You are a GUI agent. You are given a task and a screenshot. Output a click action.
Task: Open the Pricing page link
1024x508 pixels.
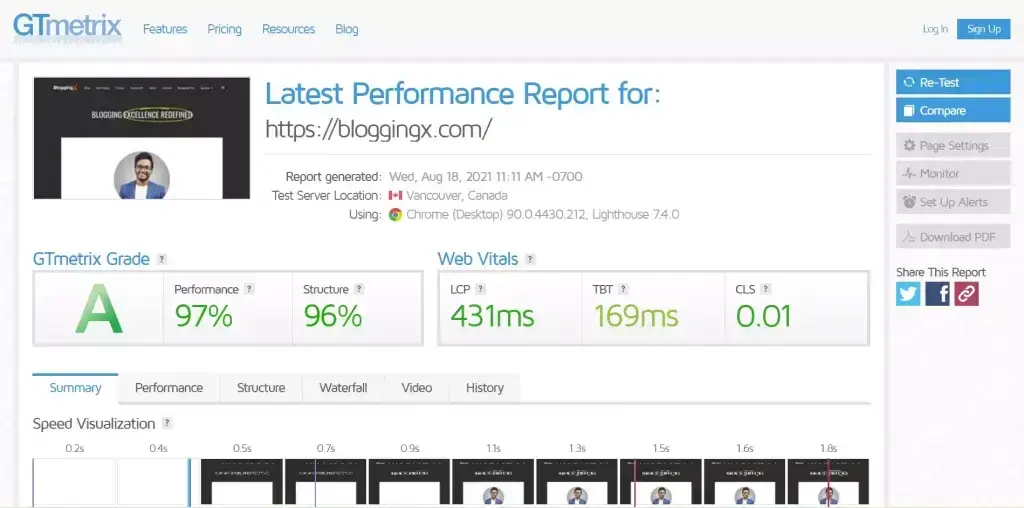coord(225,29)
